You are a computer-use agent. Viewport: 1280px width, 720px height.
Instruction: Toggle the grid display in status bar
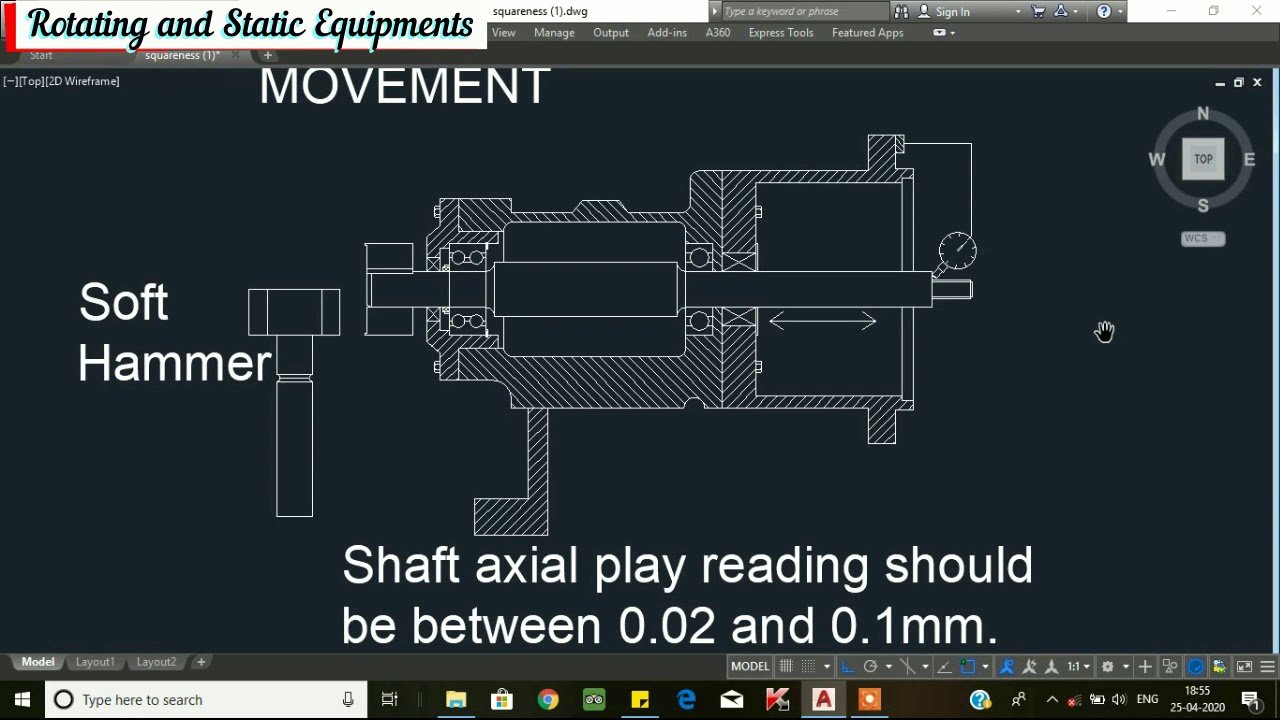coord(786,666)
